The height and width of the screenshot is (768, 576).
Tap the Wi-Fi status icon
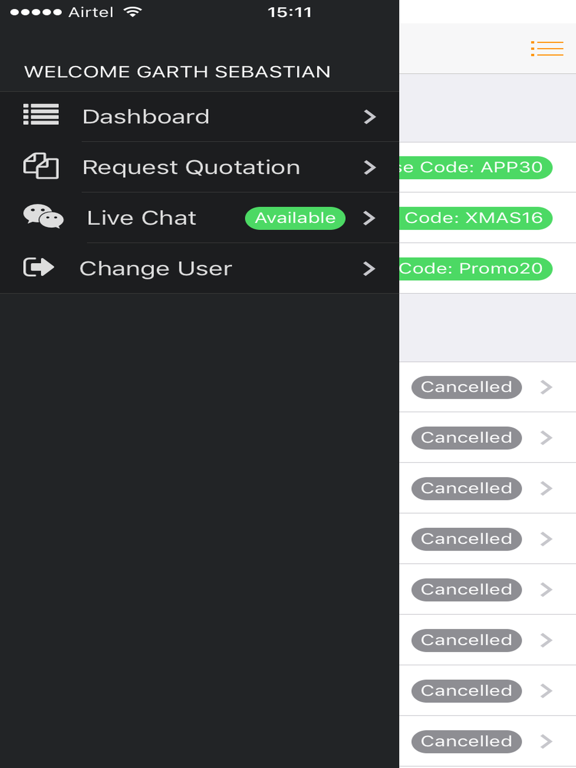coord(132,12)
